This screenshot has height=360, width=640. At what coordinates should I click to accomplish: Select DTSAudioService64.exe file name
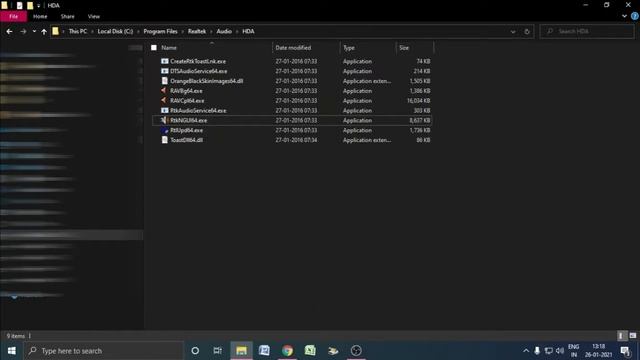click(x=198, y=71)
